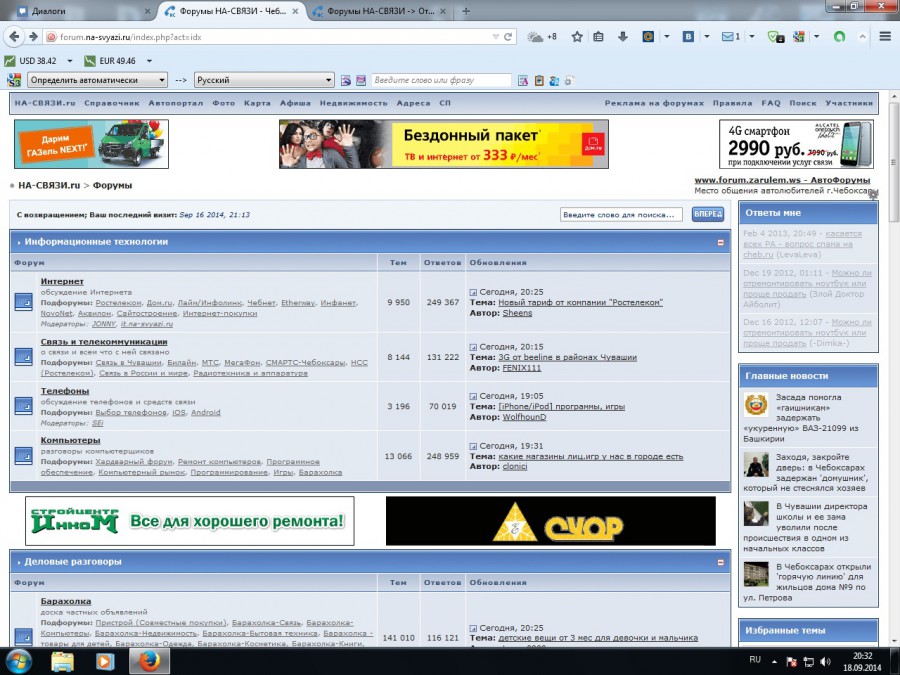Screen dimensions: 900x675
Task: Click the 4G смартфон 2990 руб. banner
Action: click(x=796, y=144)
